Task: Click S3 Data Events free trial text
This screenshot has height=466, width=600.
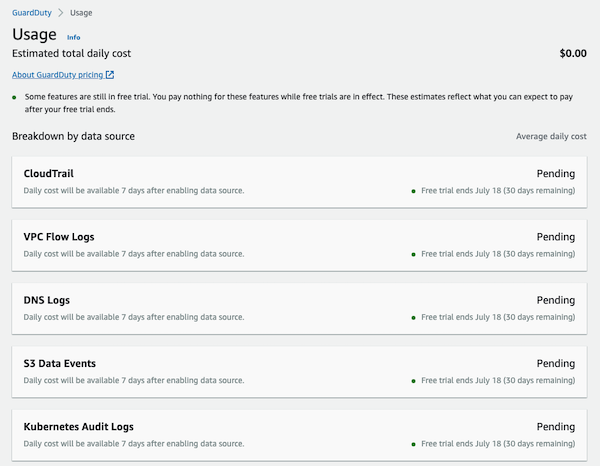Action: pyautogui.click(x=498, y=380)
